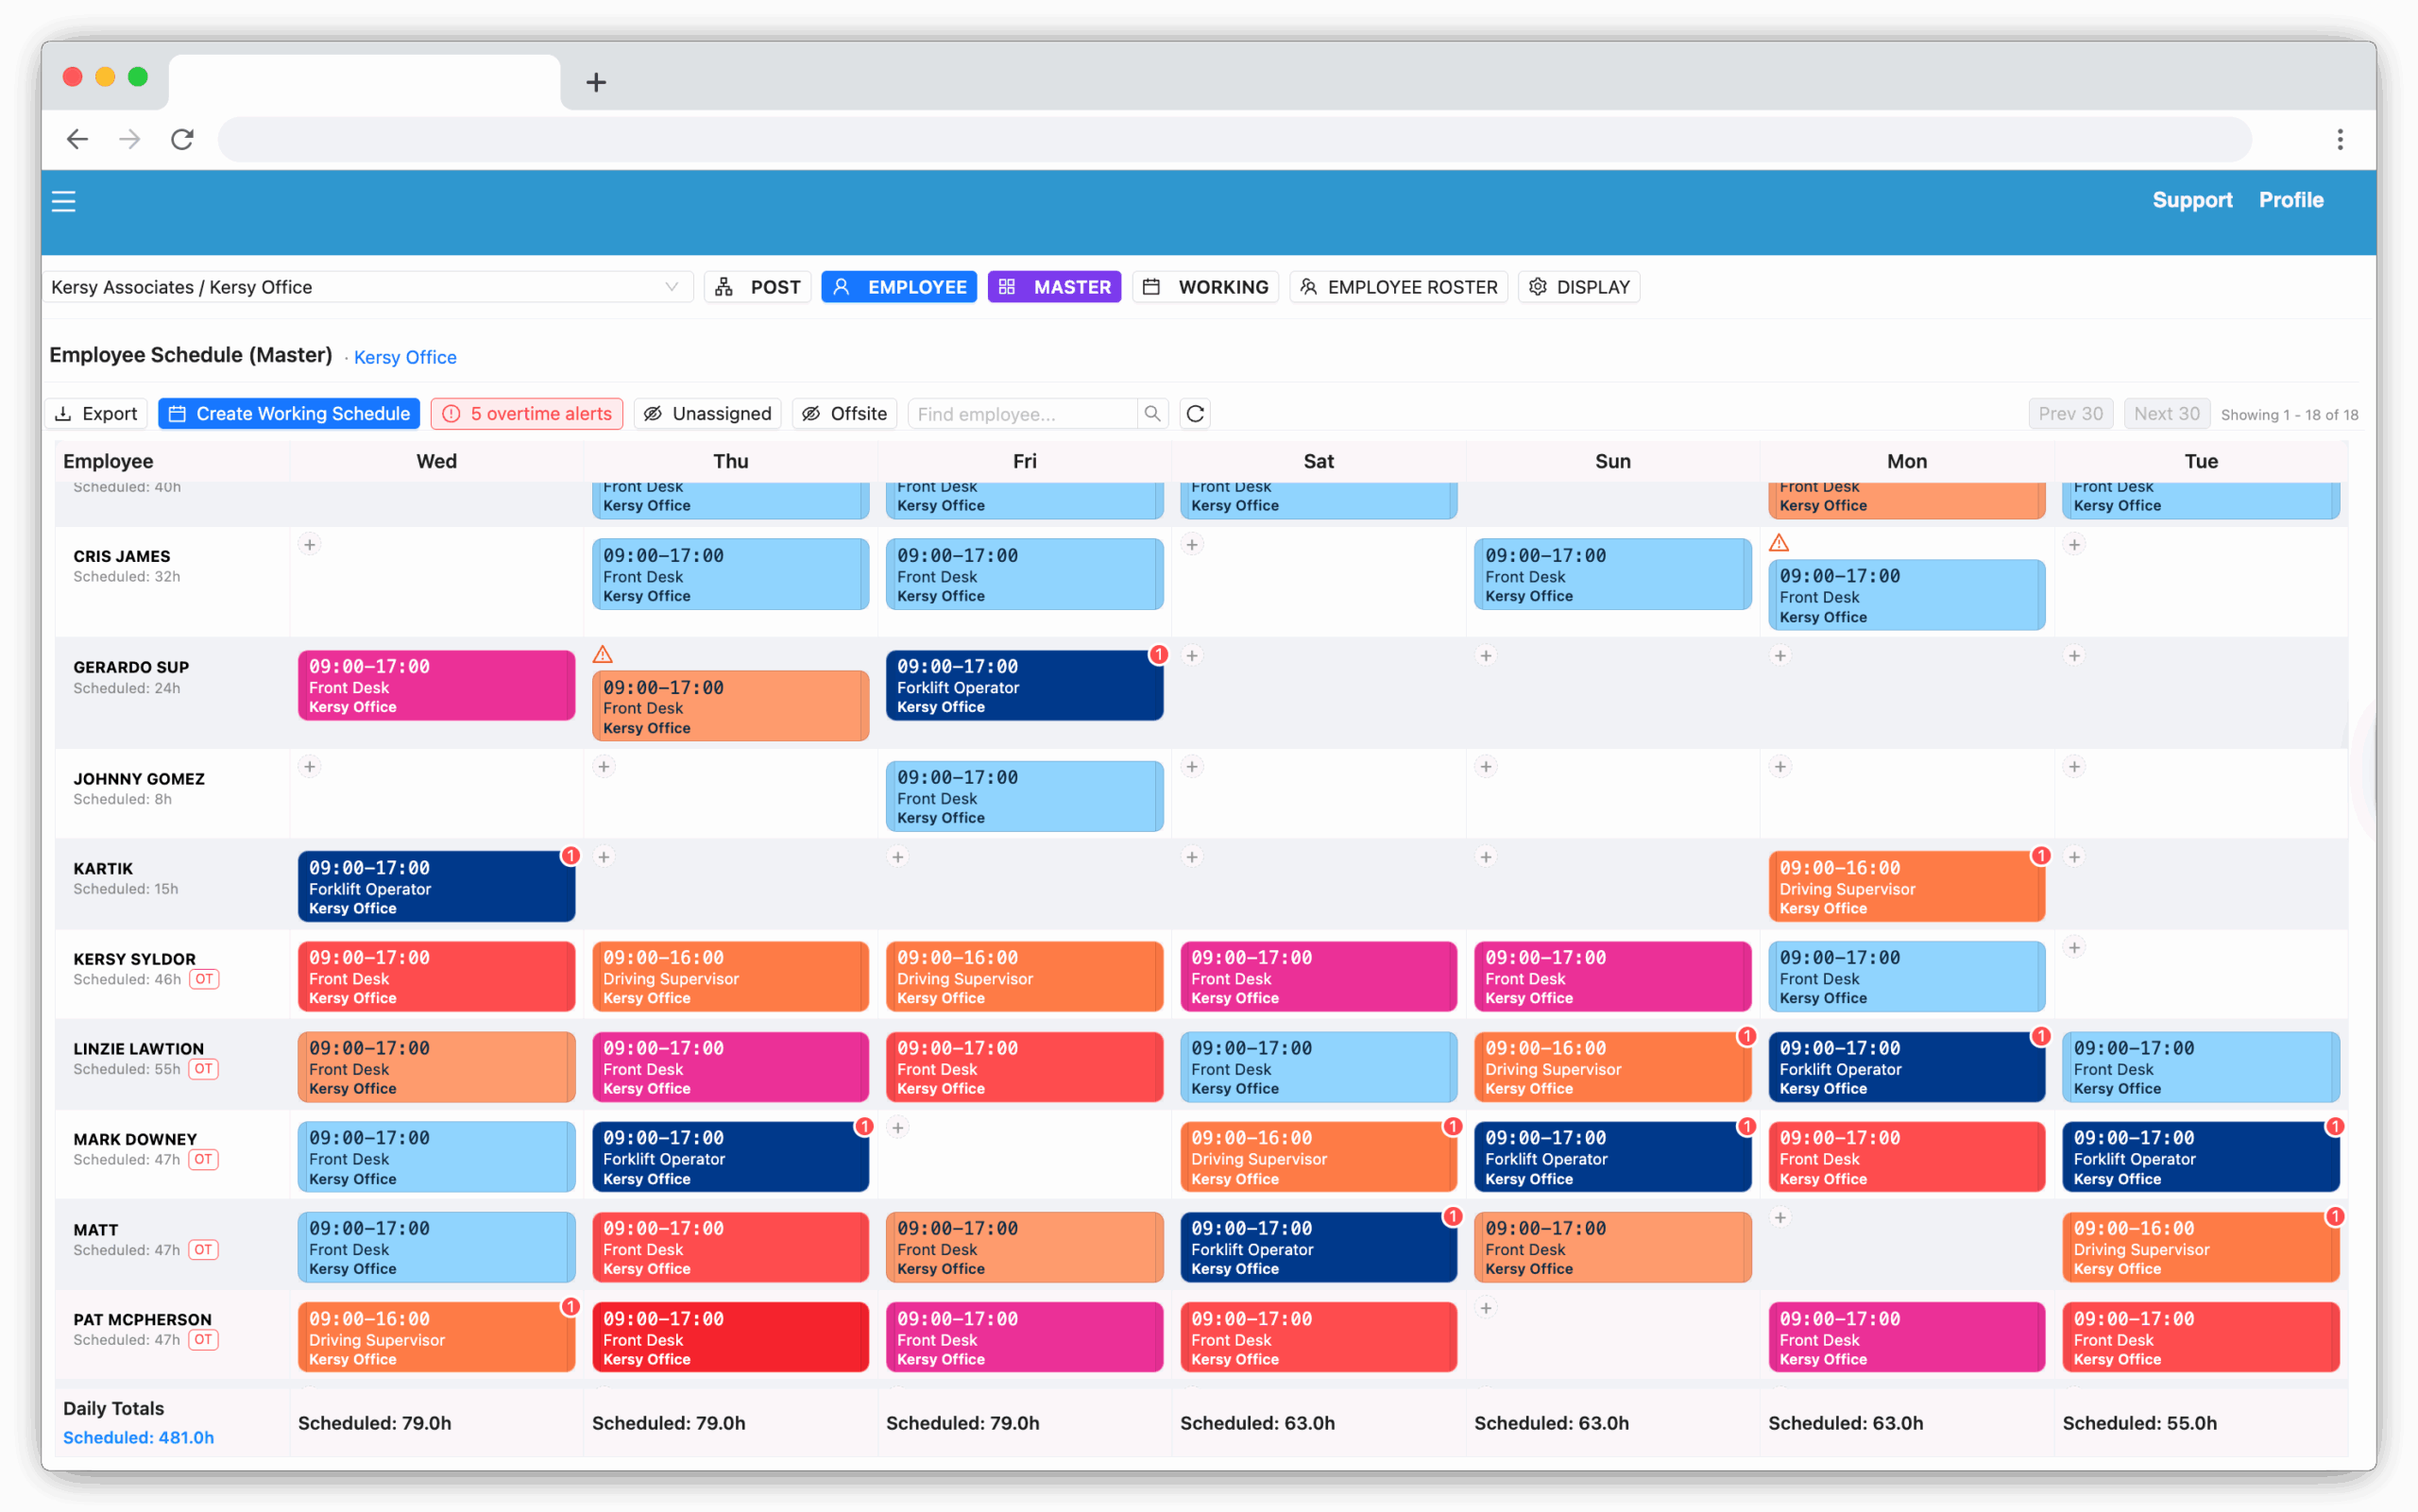Click warning triangle on Cris James's Monday

pyautogui.click(x=1778, y=543)
